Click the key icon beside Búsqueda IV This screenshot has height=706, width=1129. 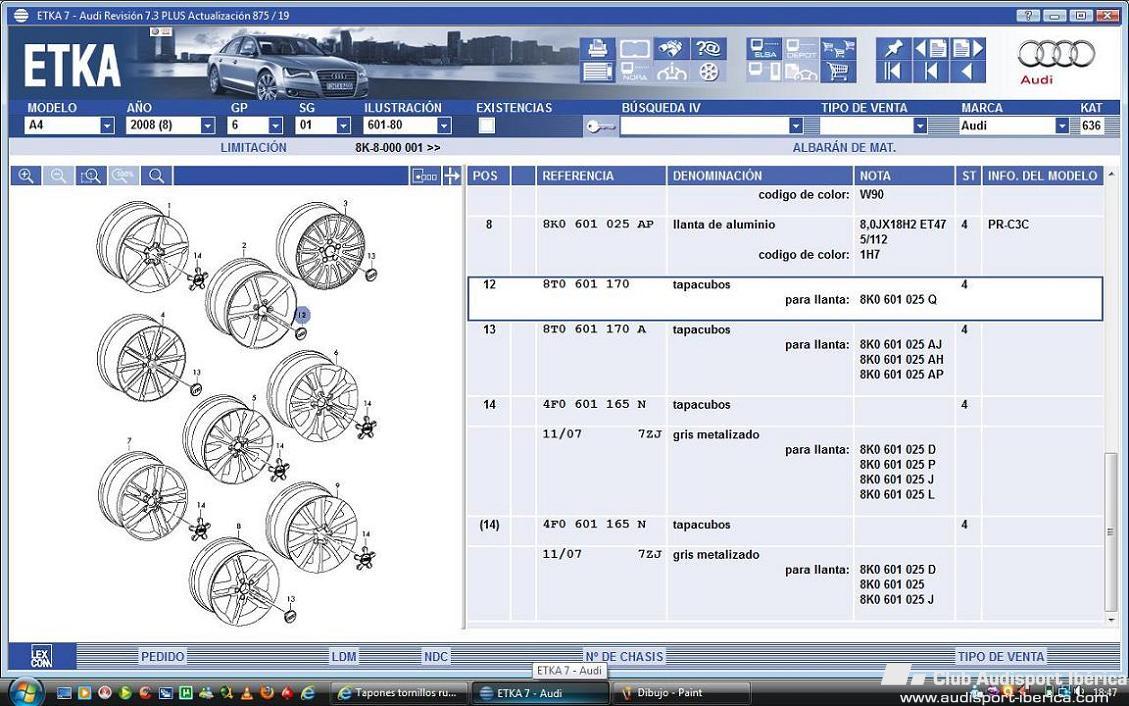599,126
